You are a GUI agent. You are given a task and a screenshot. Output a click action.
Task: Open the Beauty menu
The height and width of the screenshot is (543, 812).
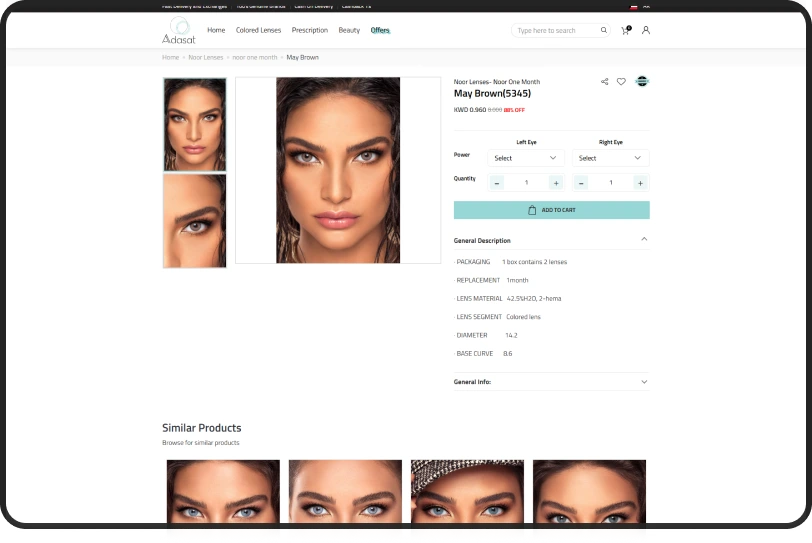(x=349, y=30)
